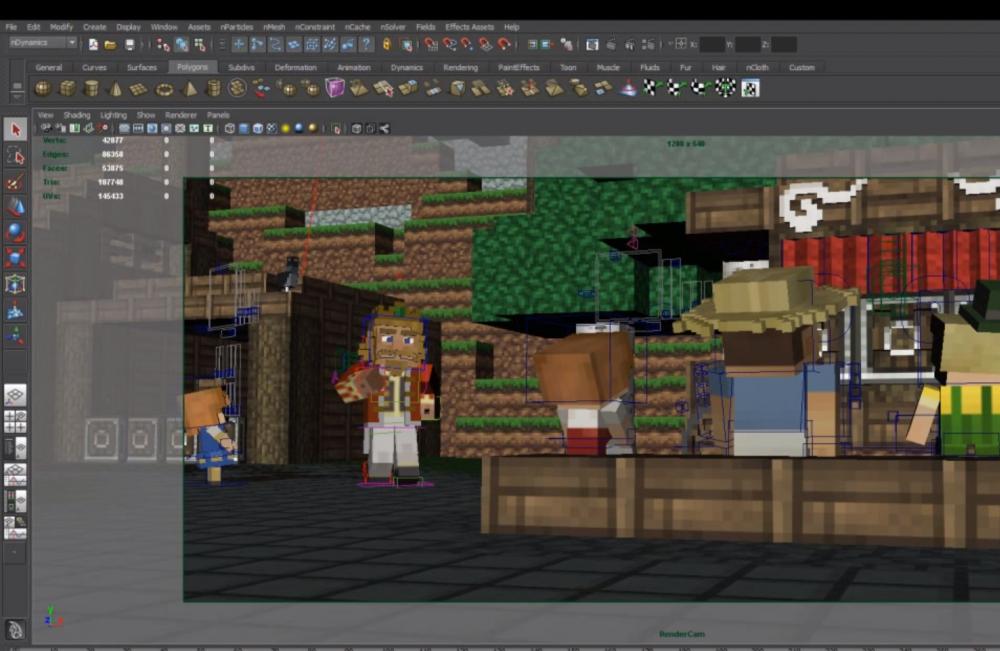The width and height of the screenshot is (1000, 651).
Task: Open the Render View window icon
Action: [x=592, y=45]
